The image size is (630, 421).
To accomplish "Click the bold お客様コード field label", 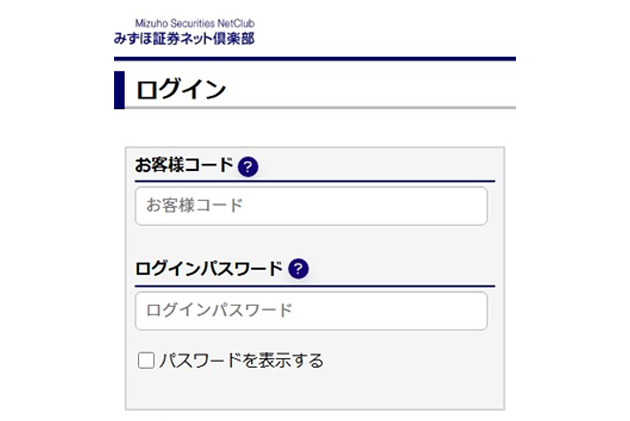I will pos(184,165).
